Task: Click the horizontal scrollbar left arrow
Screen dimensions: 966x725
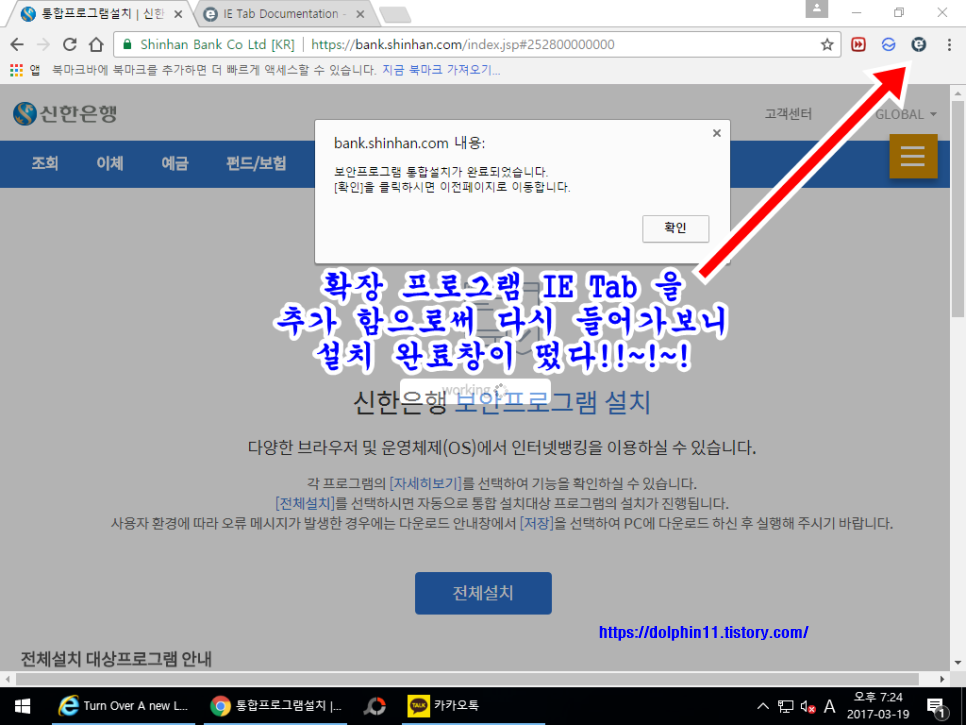Action: [7, 679]
